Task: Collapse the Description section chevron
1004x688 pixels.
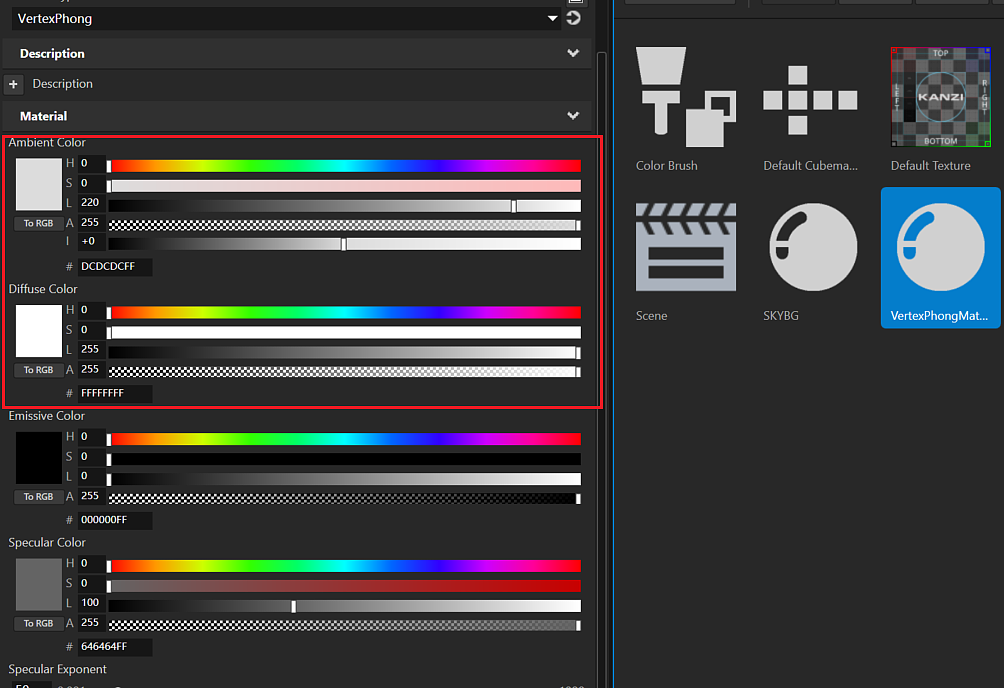Action: click(573, 53)
